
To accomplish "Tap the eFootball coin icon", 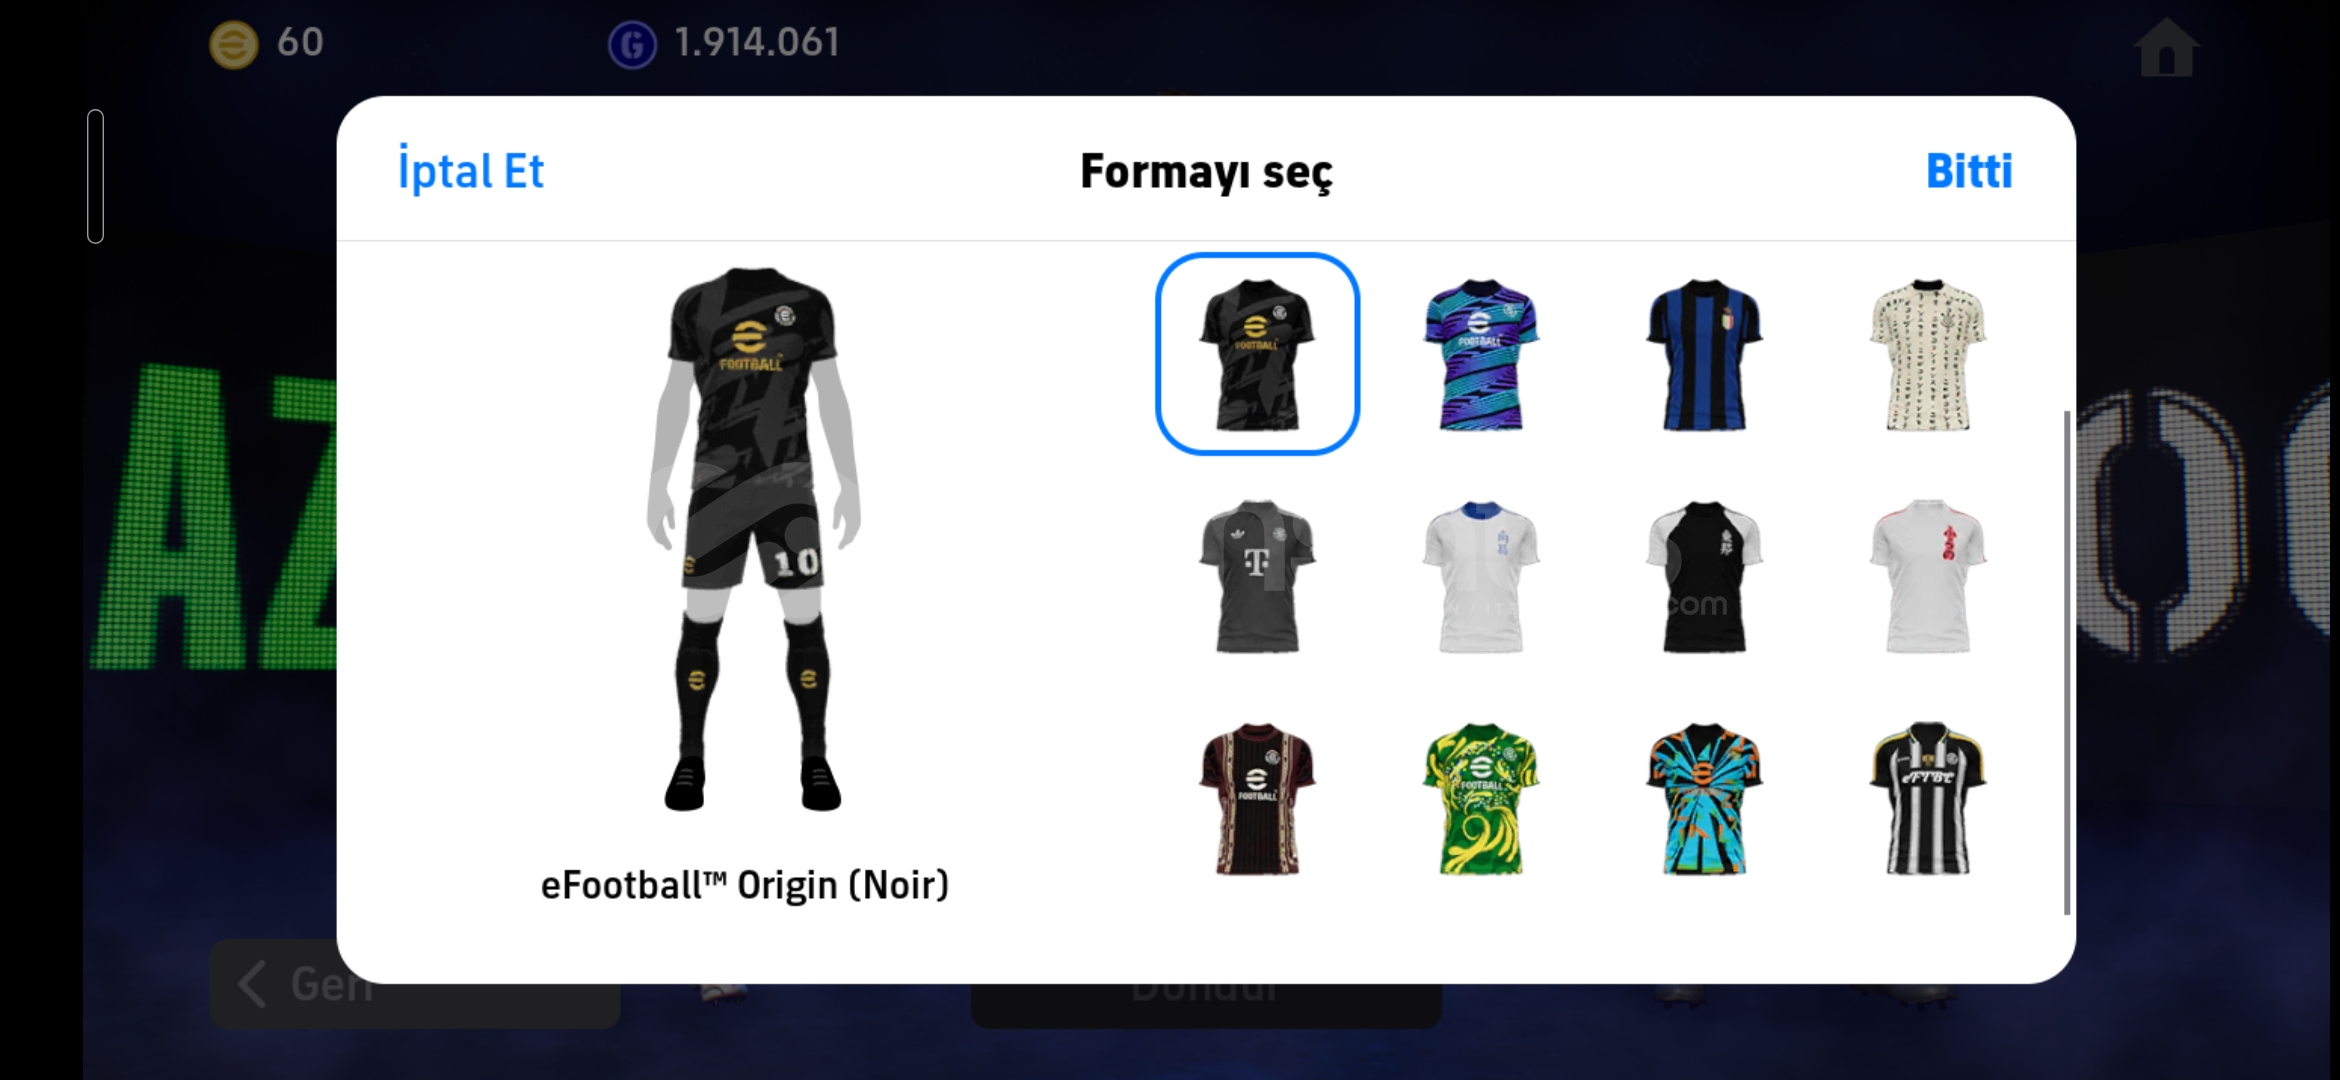I will click(233, 44).
